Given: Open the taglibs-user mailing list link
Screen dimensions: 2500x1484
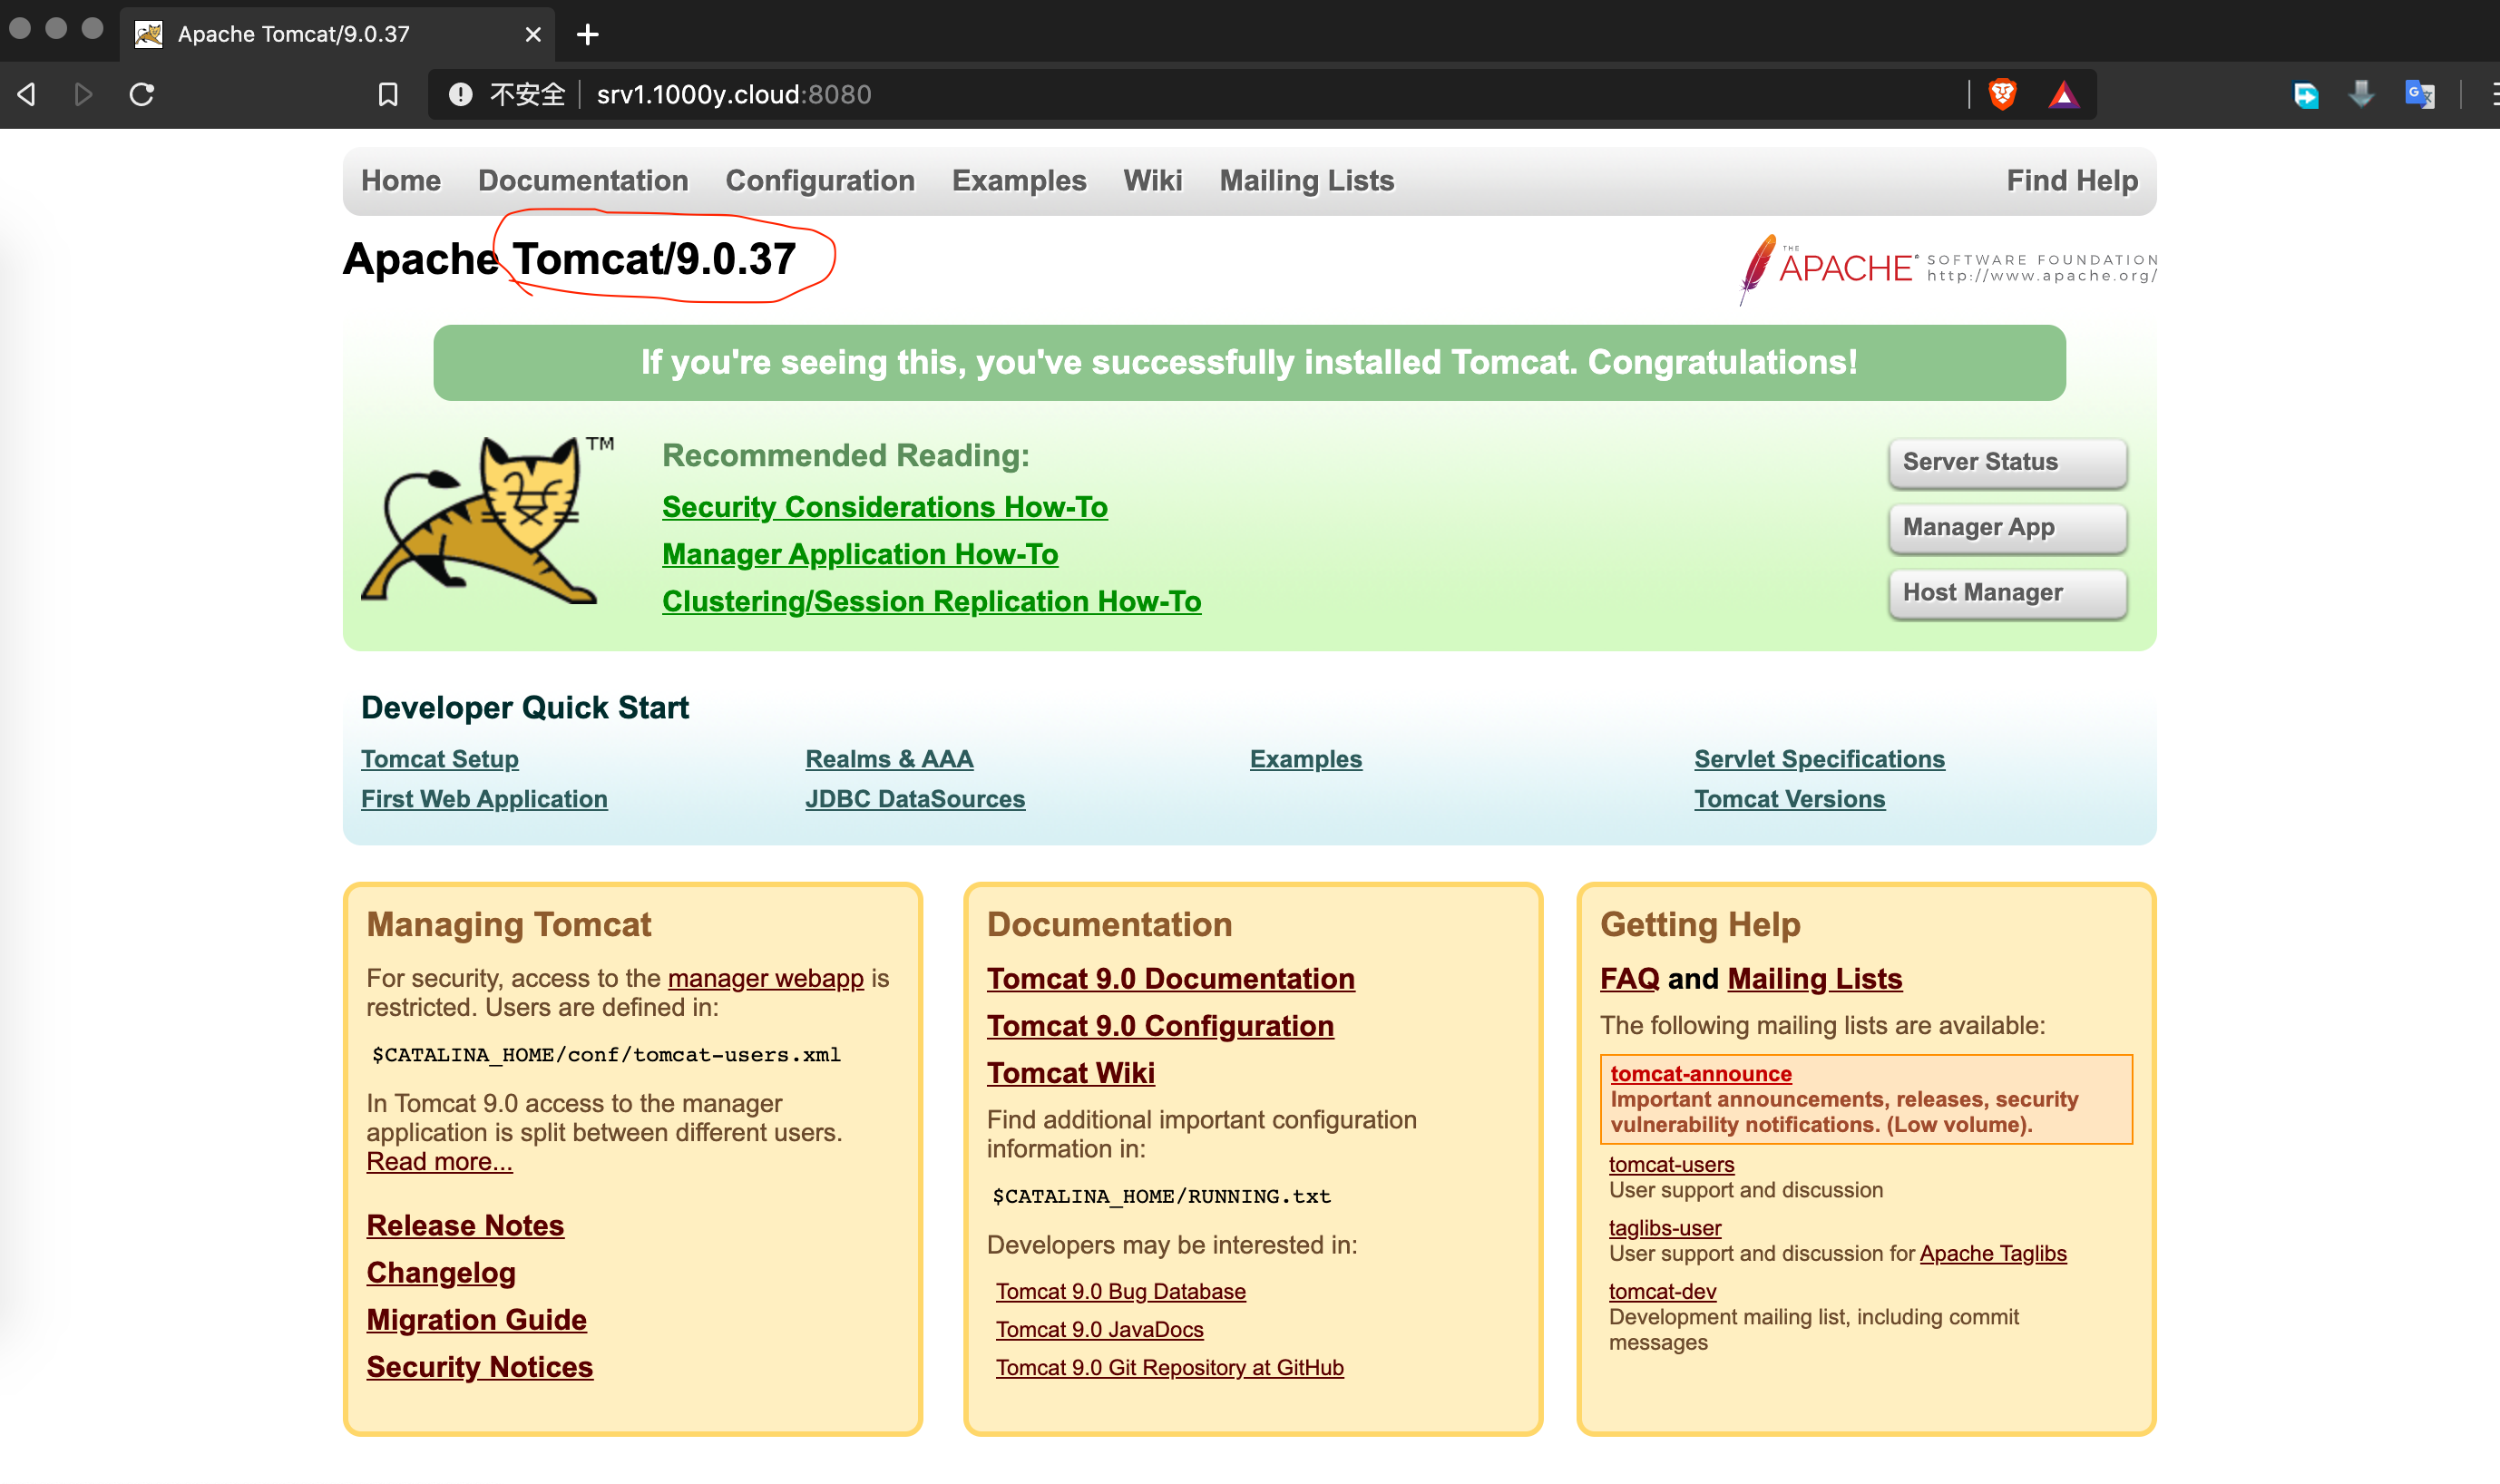Looking at the screenshot, I should tap(1664, 1227).
